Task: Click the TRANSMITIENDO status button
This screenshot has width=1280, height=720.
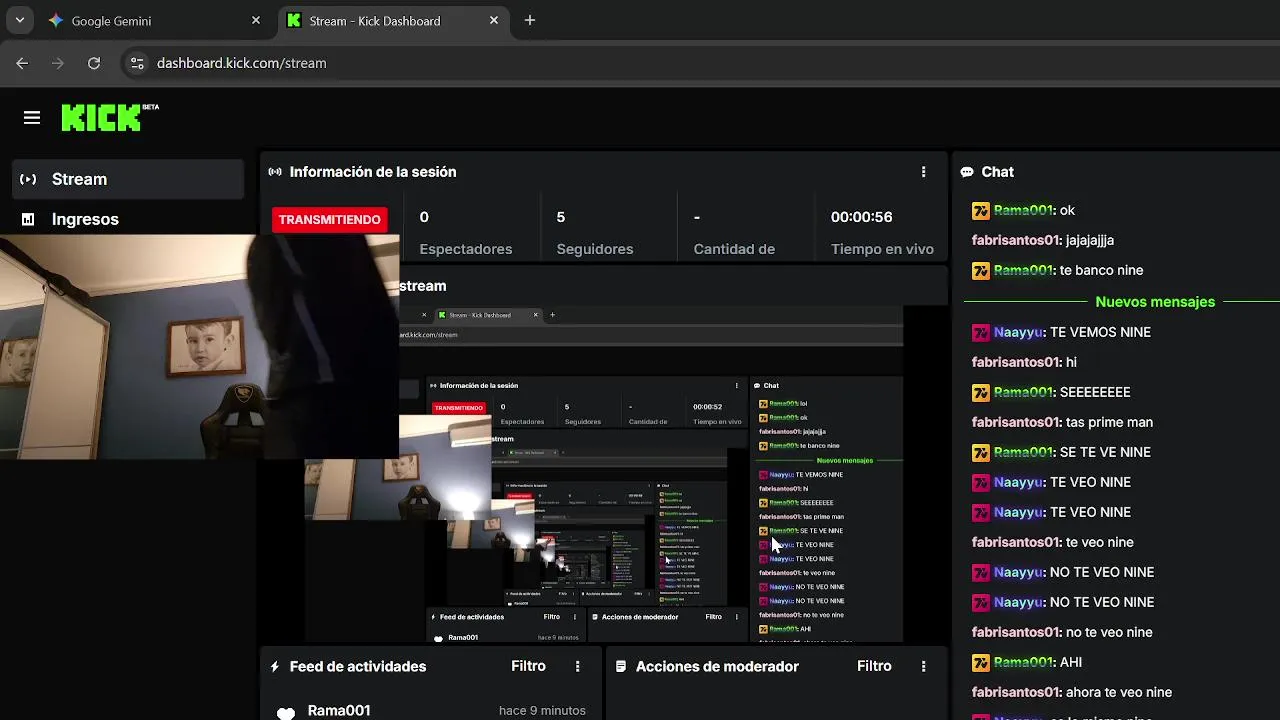Action: (x=329, y=219)
